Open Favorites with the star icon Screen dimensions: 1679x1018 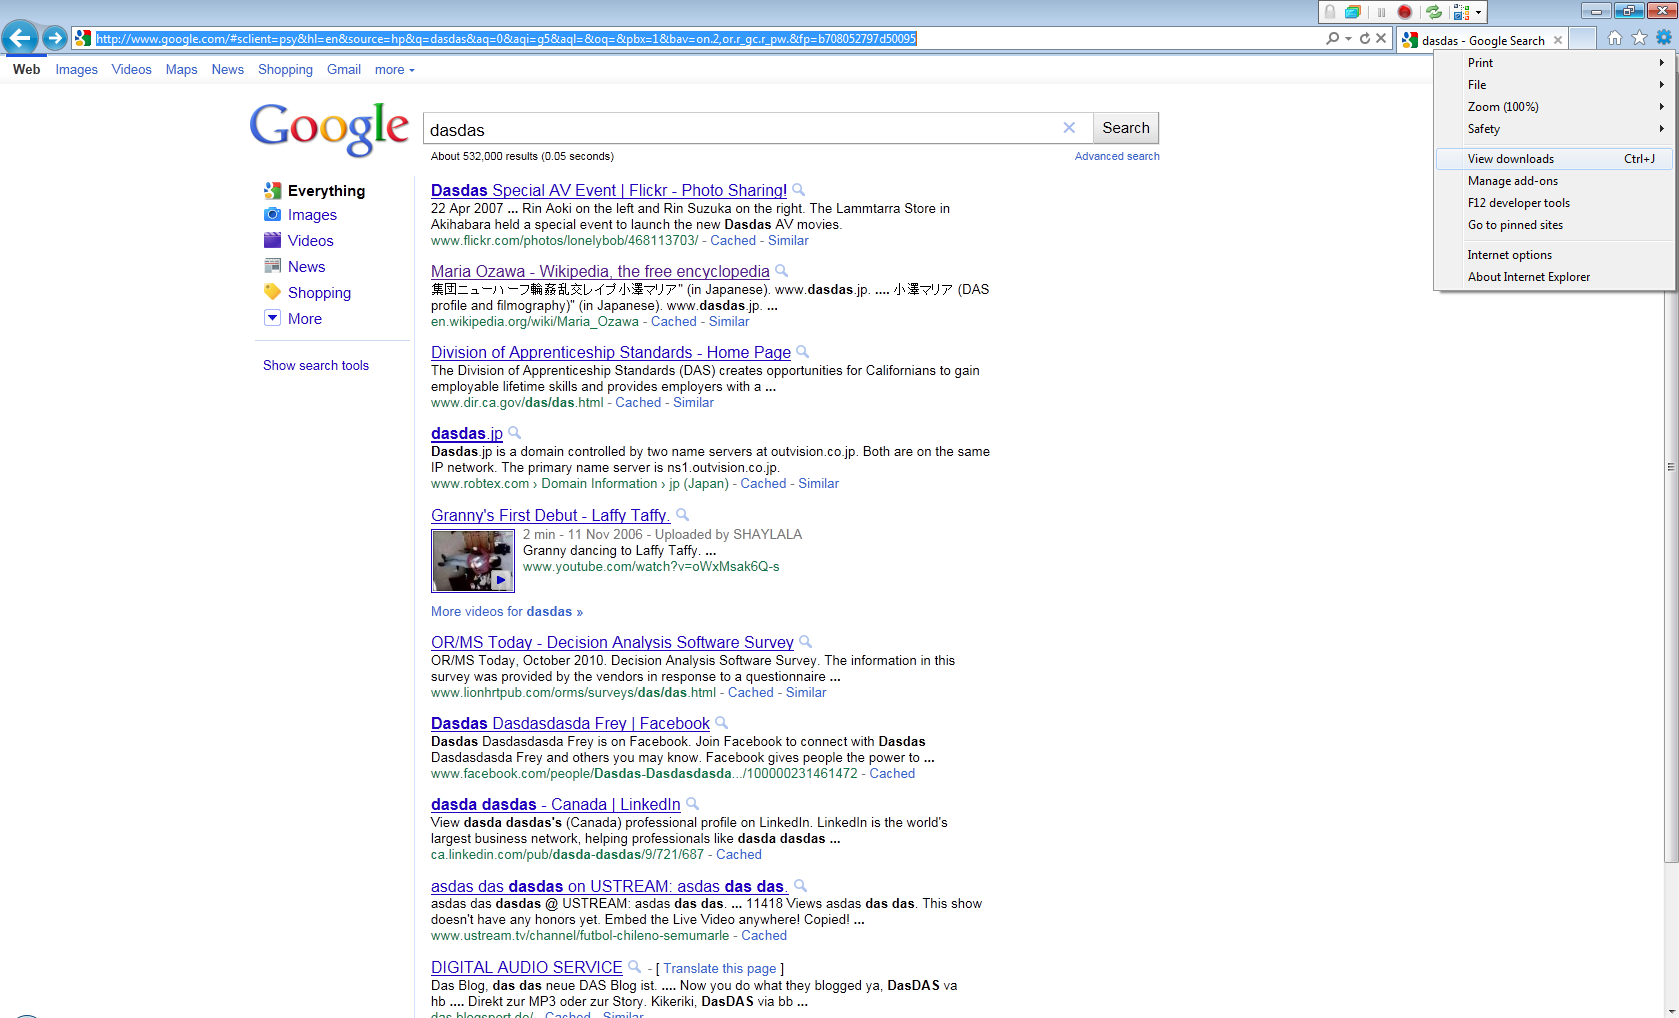tap(1639, 38)
